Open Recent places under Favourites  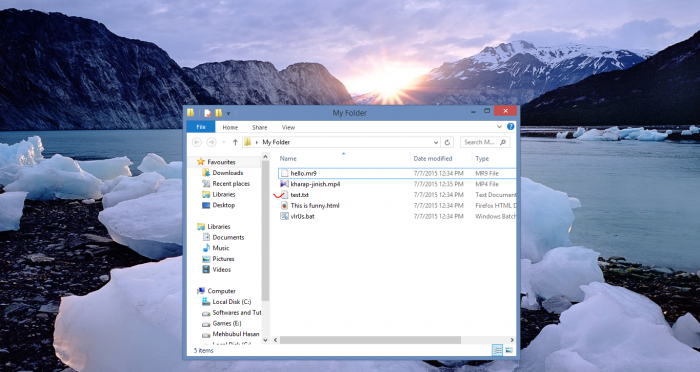pyautogui.click(x=231, y=184)
